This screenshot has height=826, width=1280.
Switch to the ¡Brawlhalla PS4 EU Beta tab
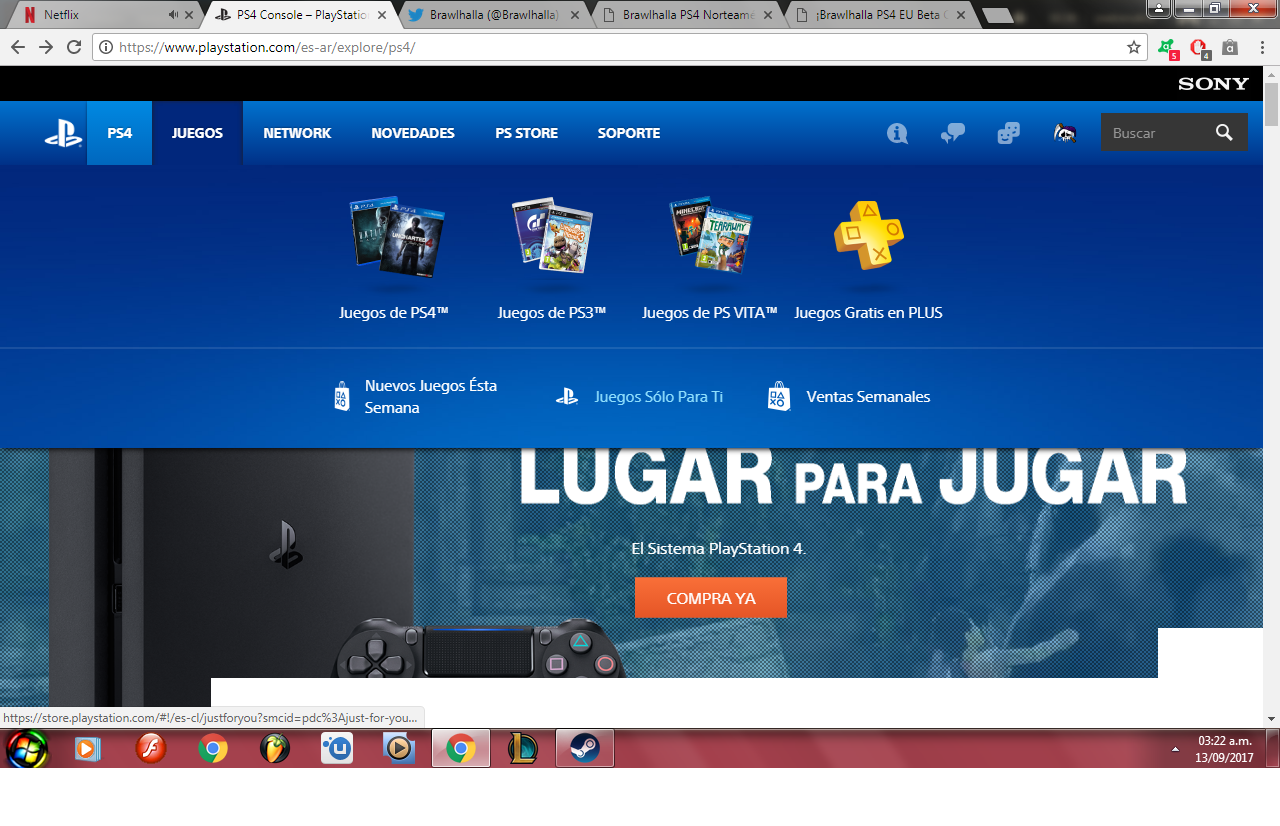tap(878, 15)
